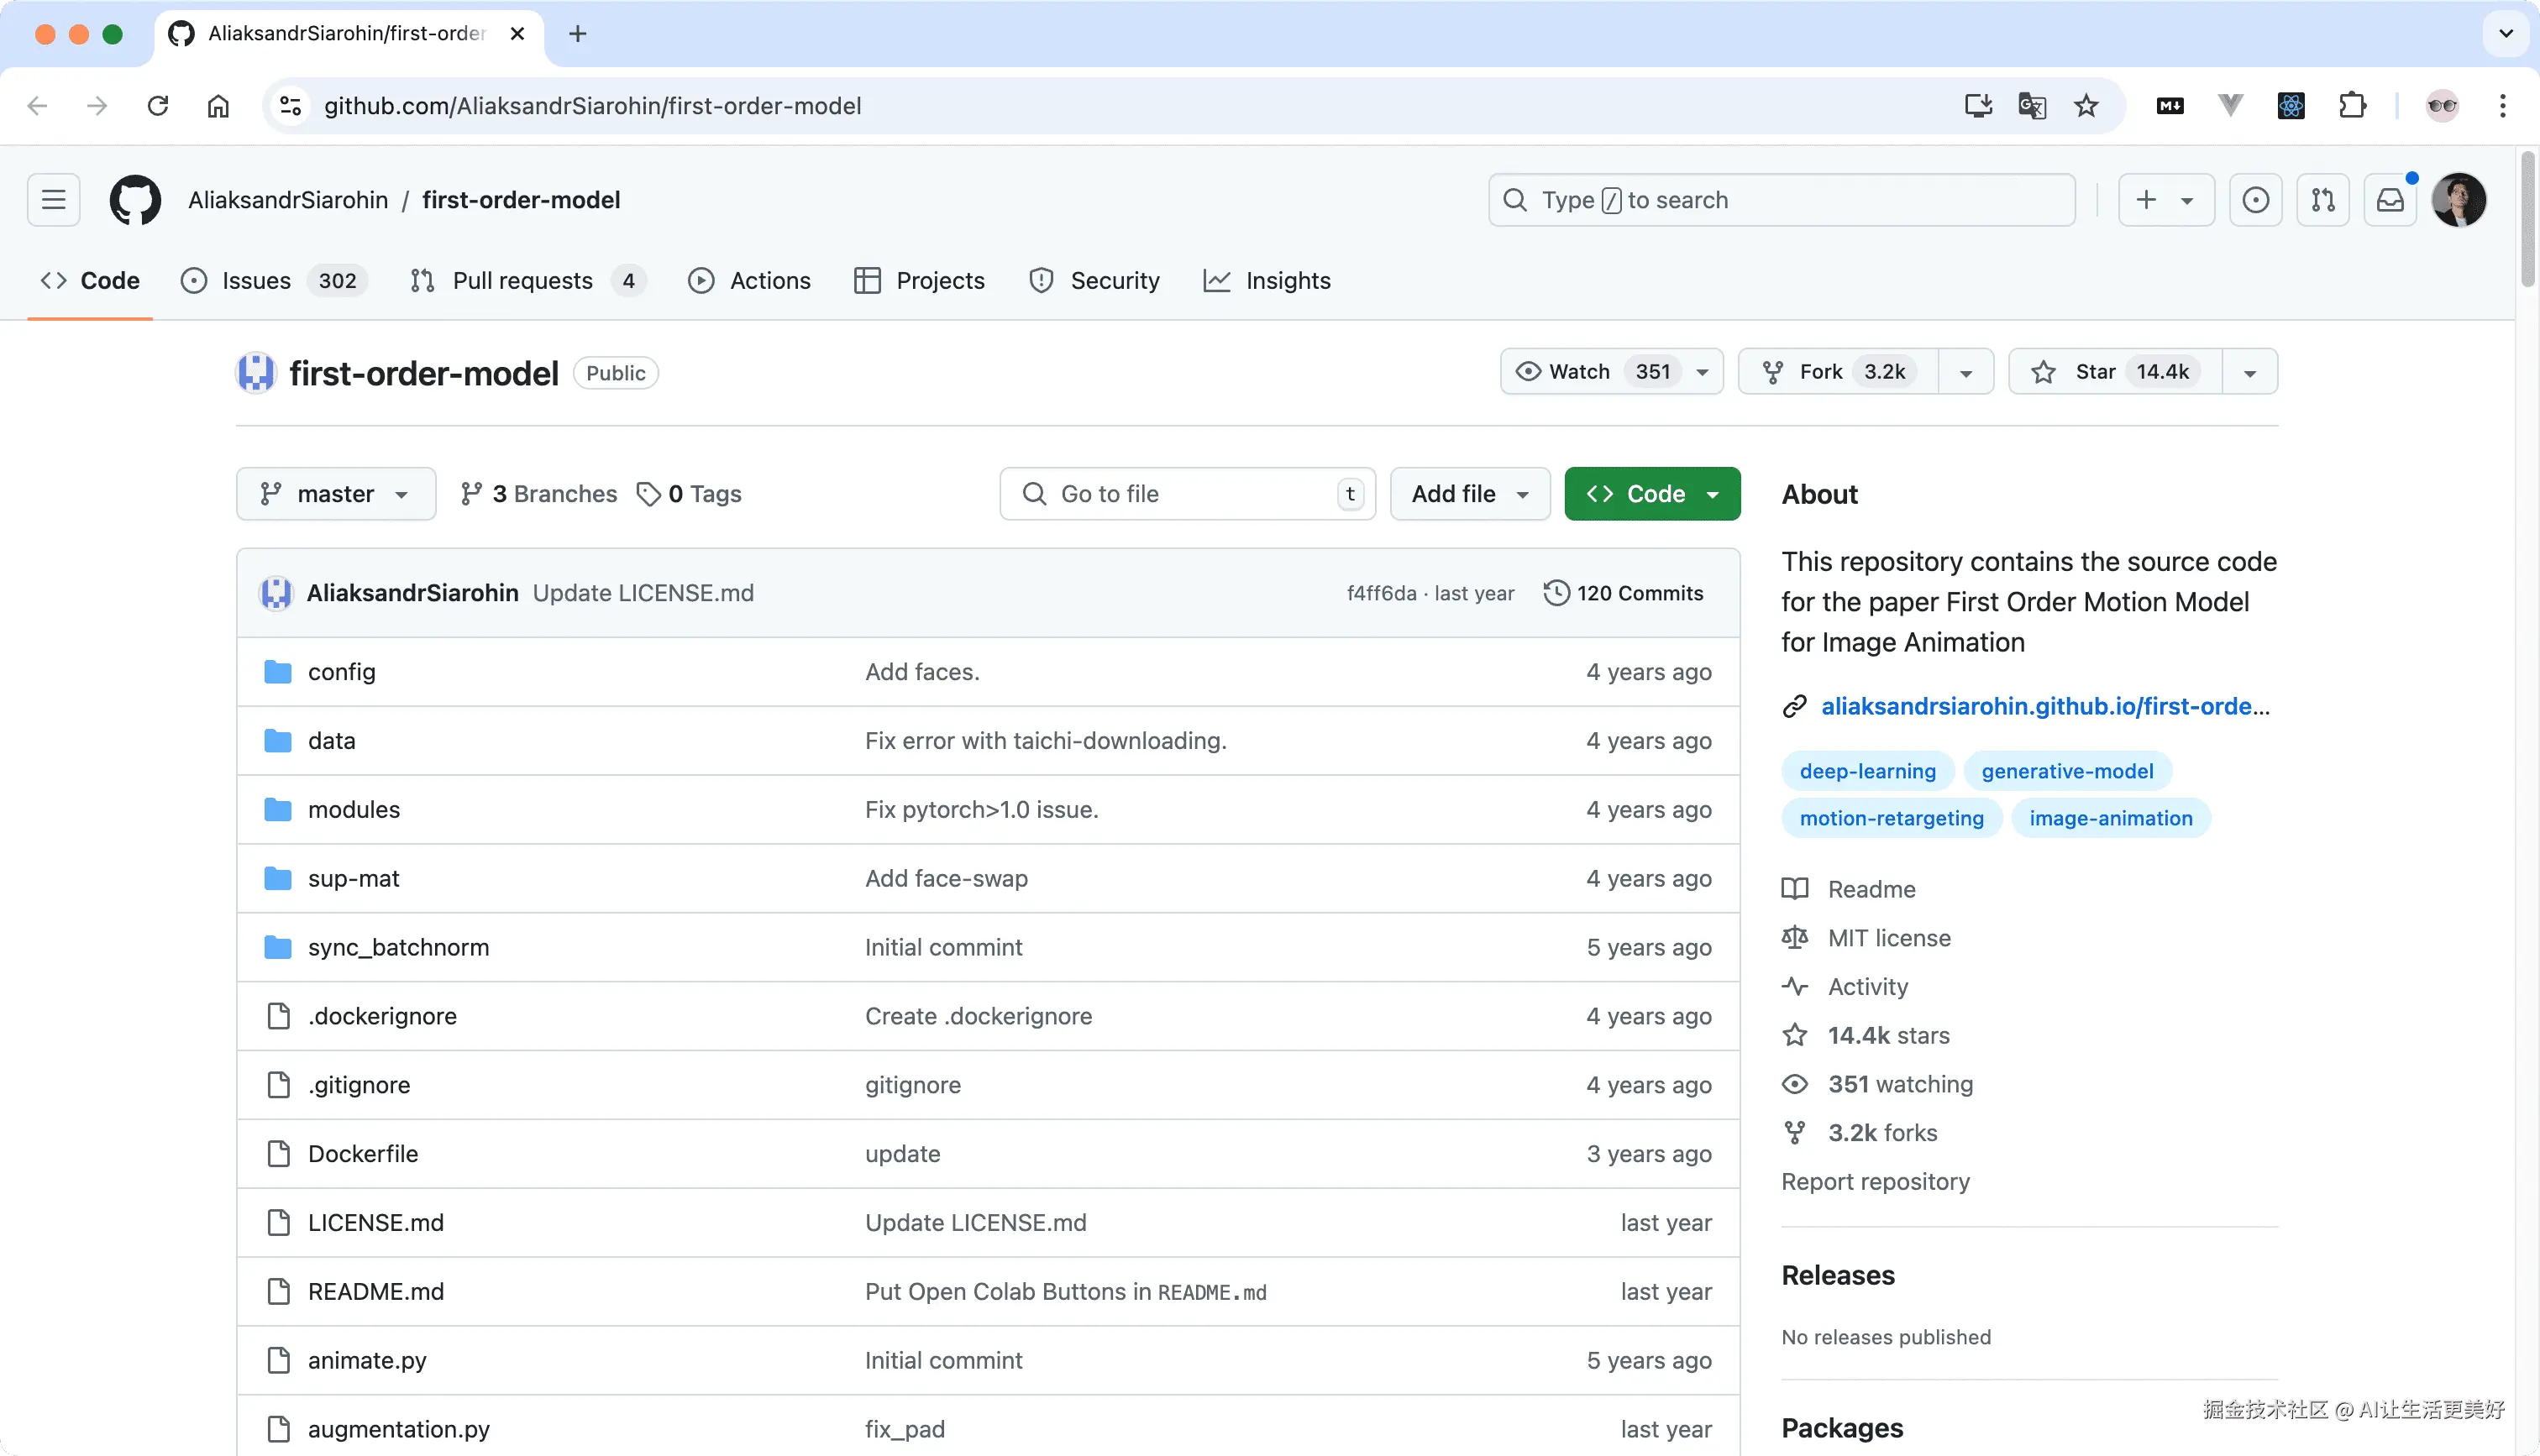Switch to the Issues tab
This screenshot has height=1456, width=2540.
[255, 280]
